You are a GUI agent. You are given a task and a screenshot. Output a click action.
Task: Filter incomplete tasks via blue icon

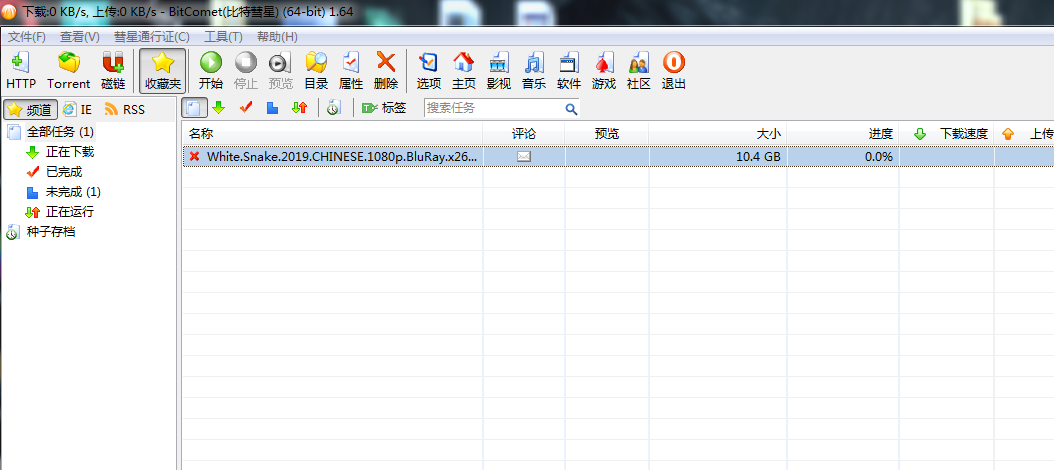coord(272,108)
